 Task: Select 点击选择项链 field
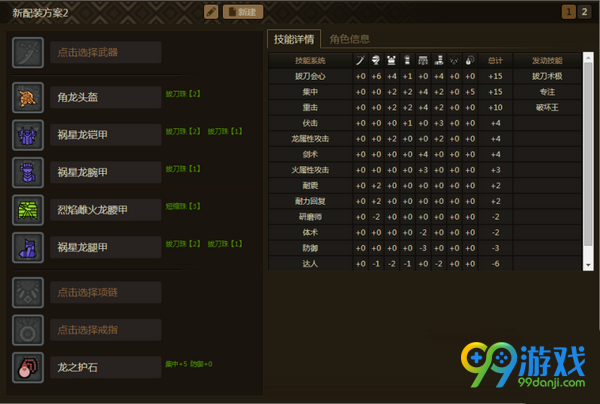106,292
